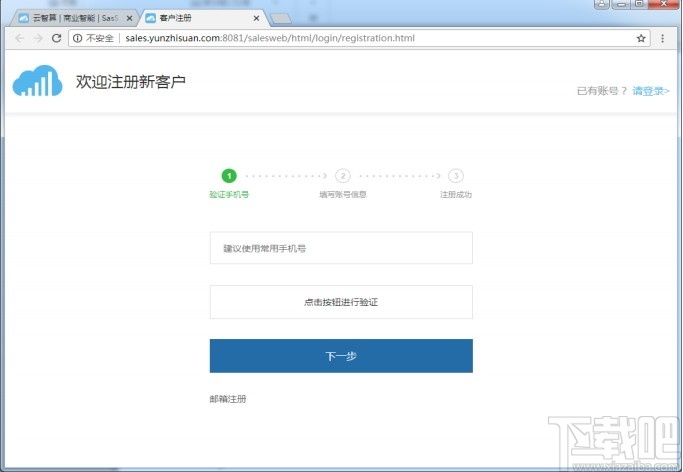Screen dimensions: 683x472
Task: Click the 不安全 security label
Action: 100,38
